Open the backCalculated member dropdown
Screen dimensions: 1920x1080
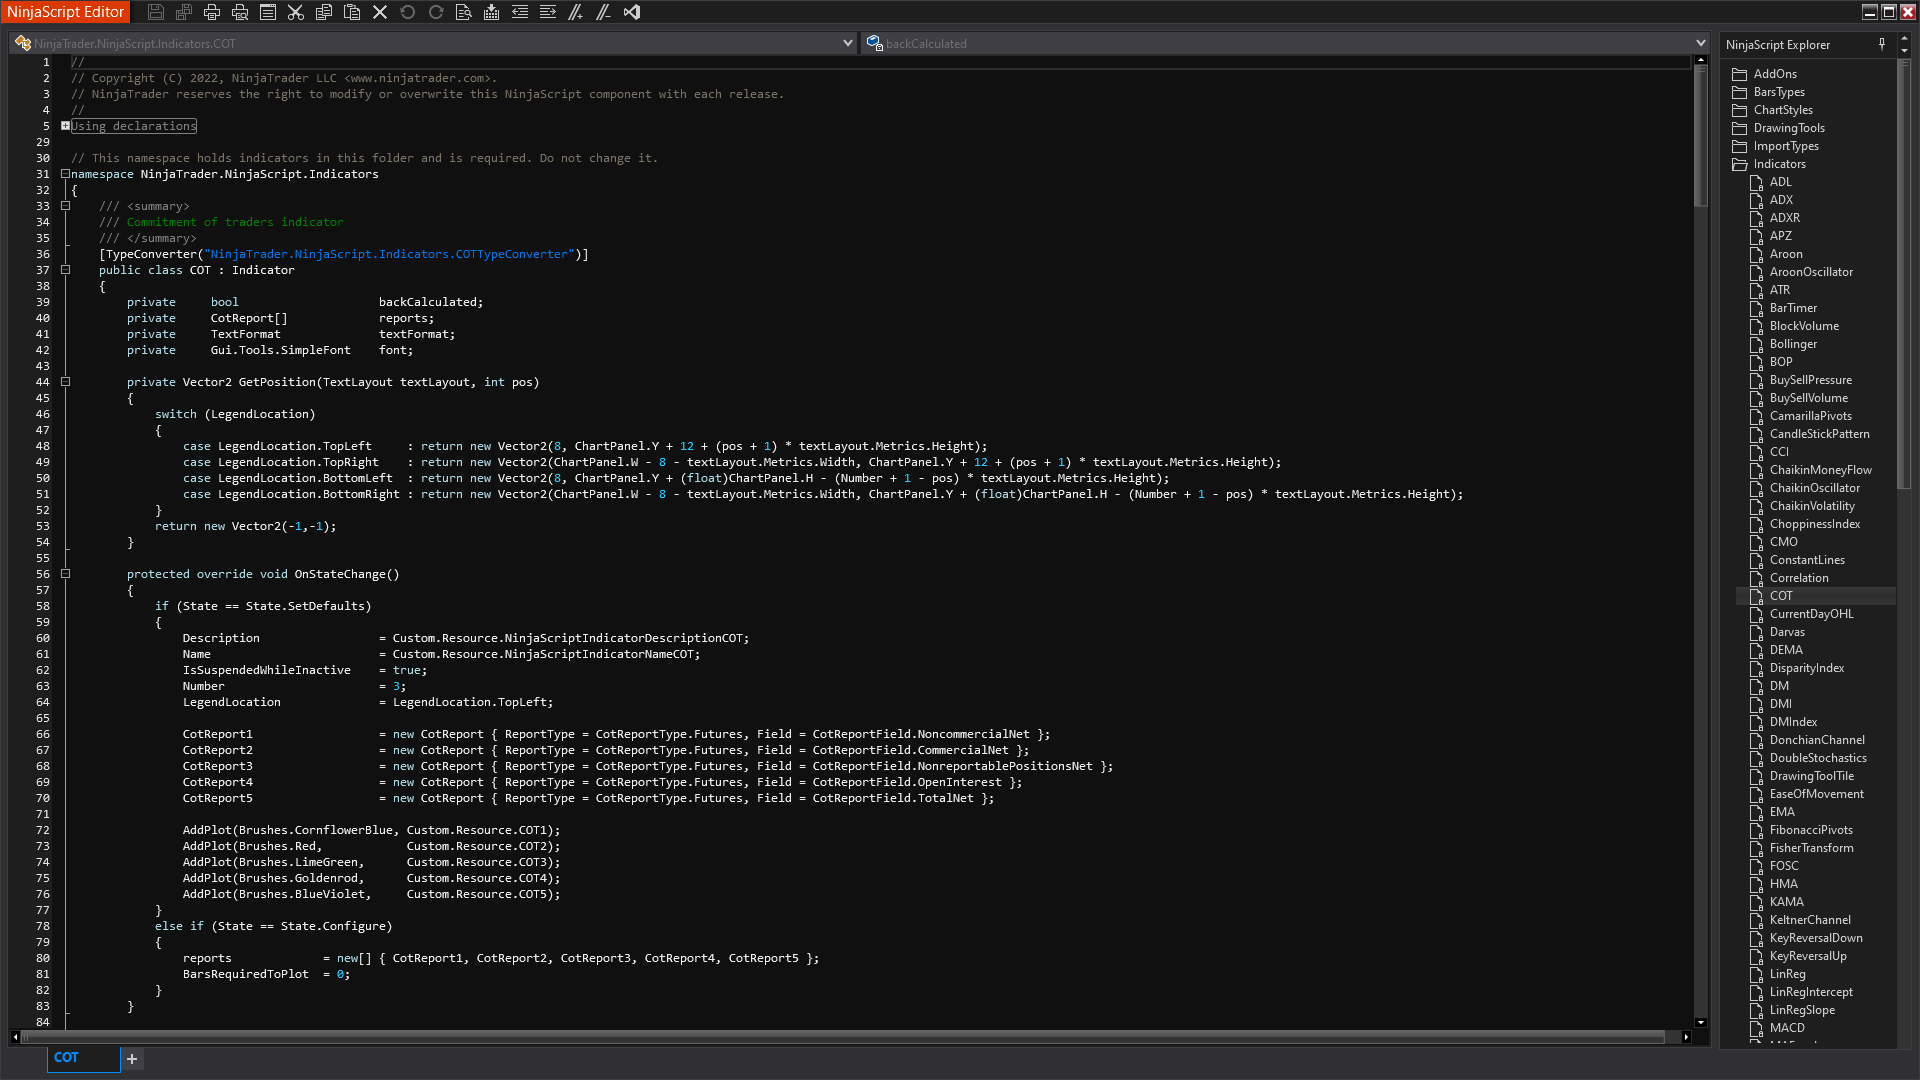1700,43
